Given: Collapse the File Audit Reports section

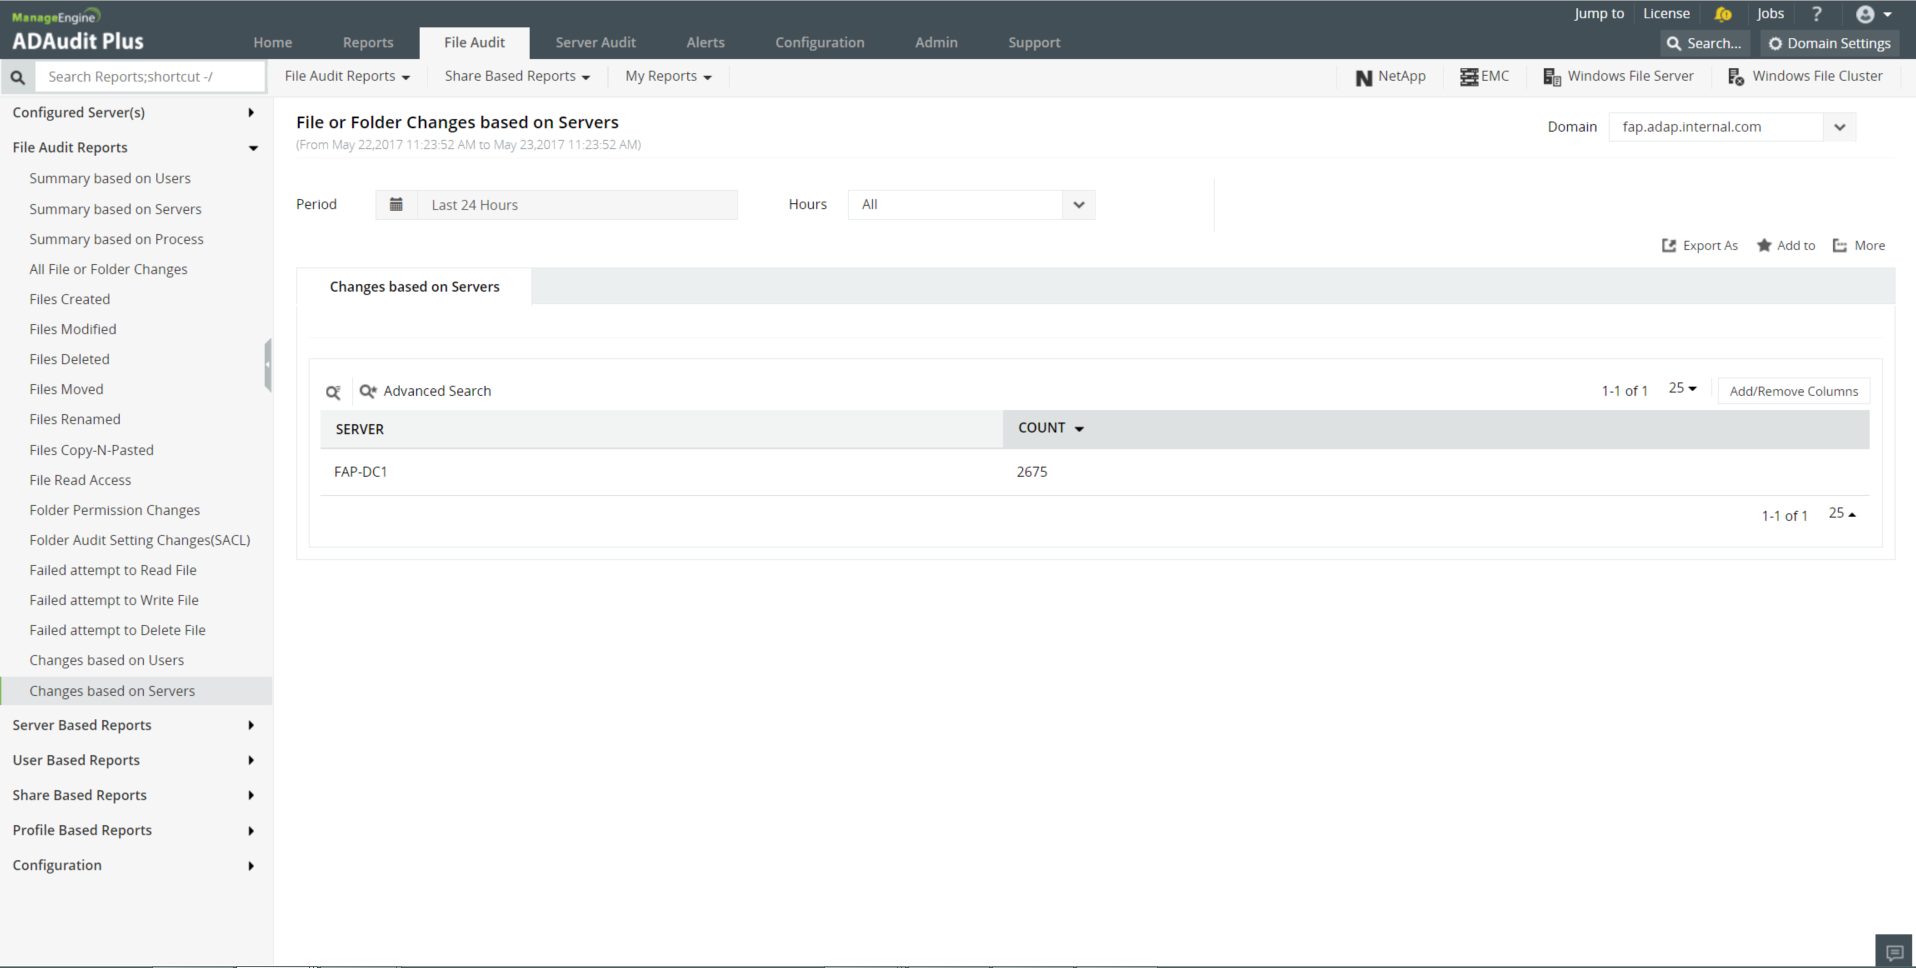Looking at the screenshot, I should pyautogui.click(x=253, y=148).
